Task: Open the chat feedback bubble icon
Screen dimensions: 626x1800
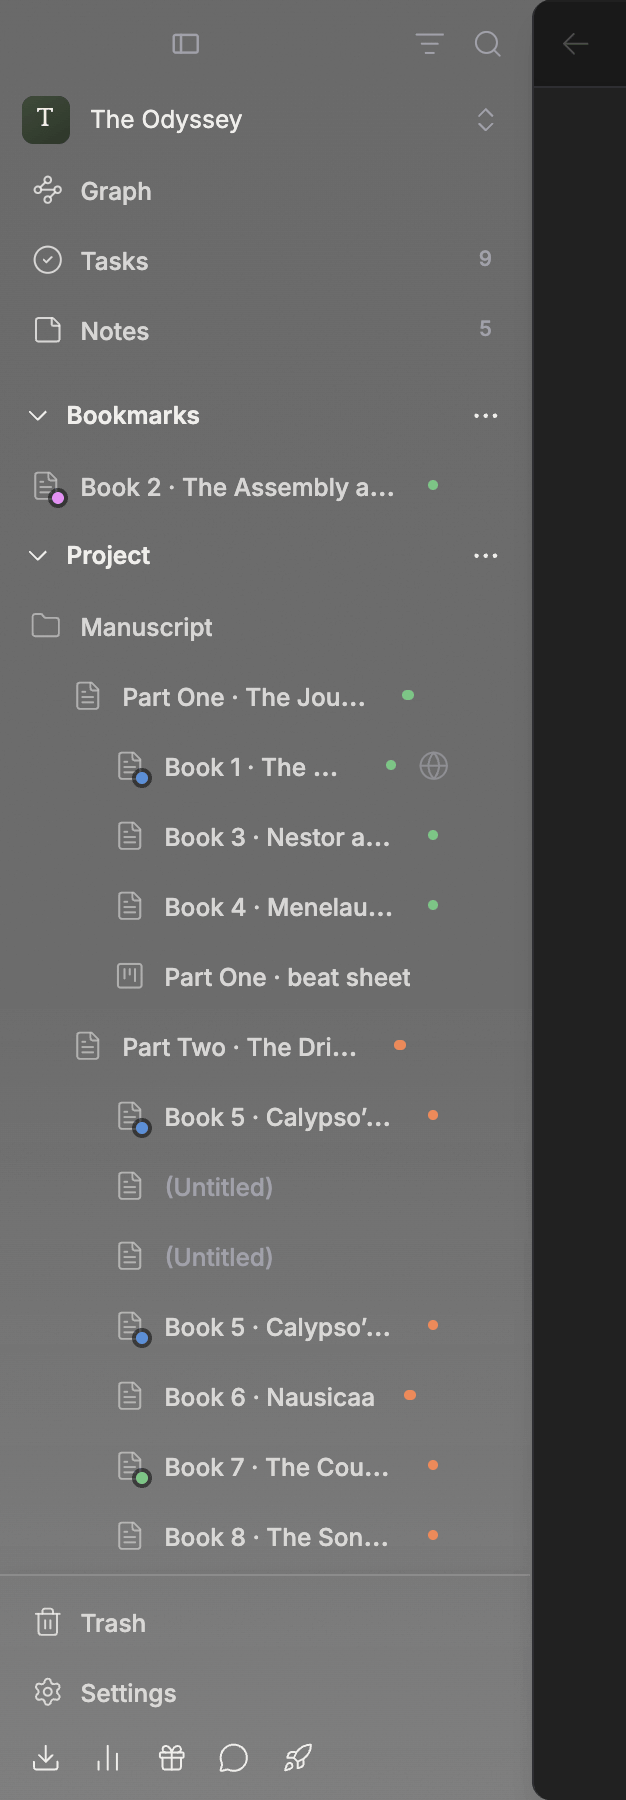Action: [x=233, y=1758]
